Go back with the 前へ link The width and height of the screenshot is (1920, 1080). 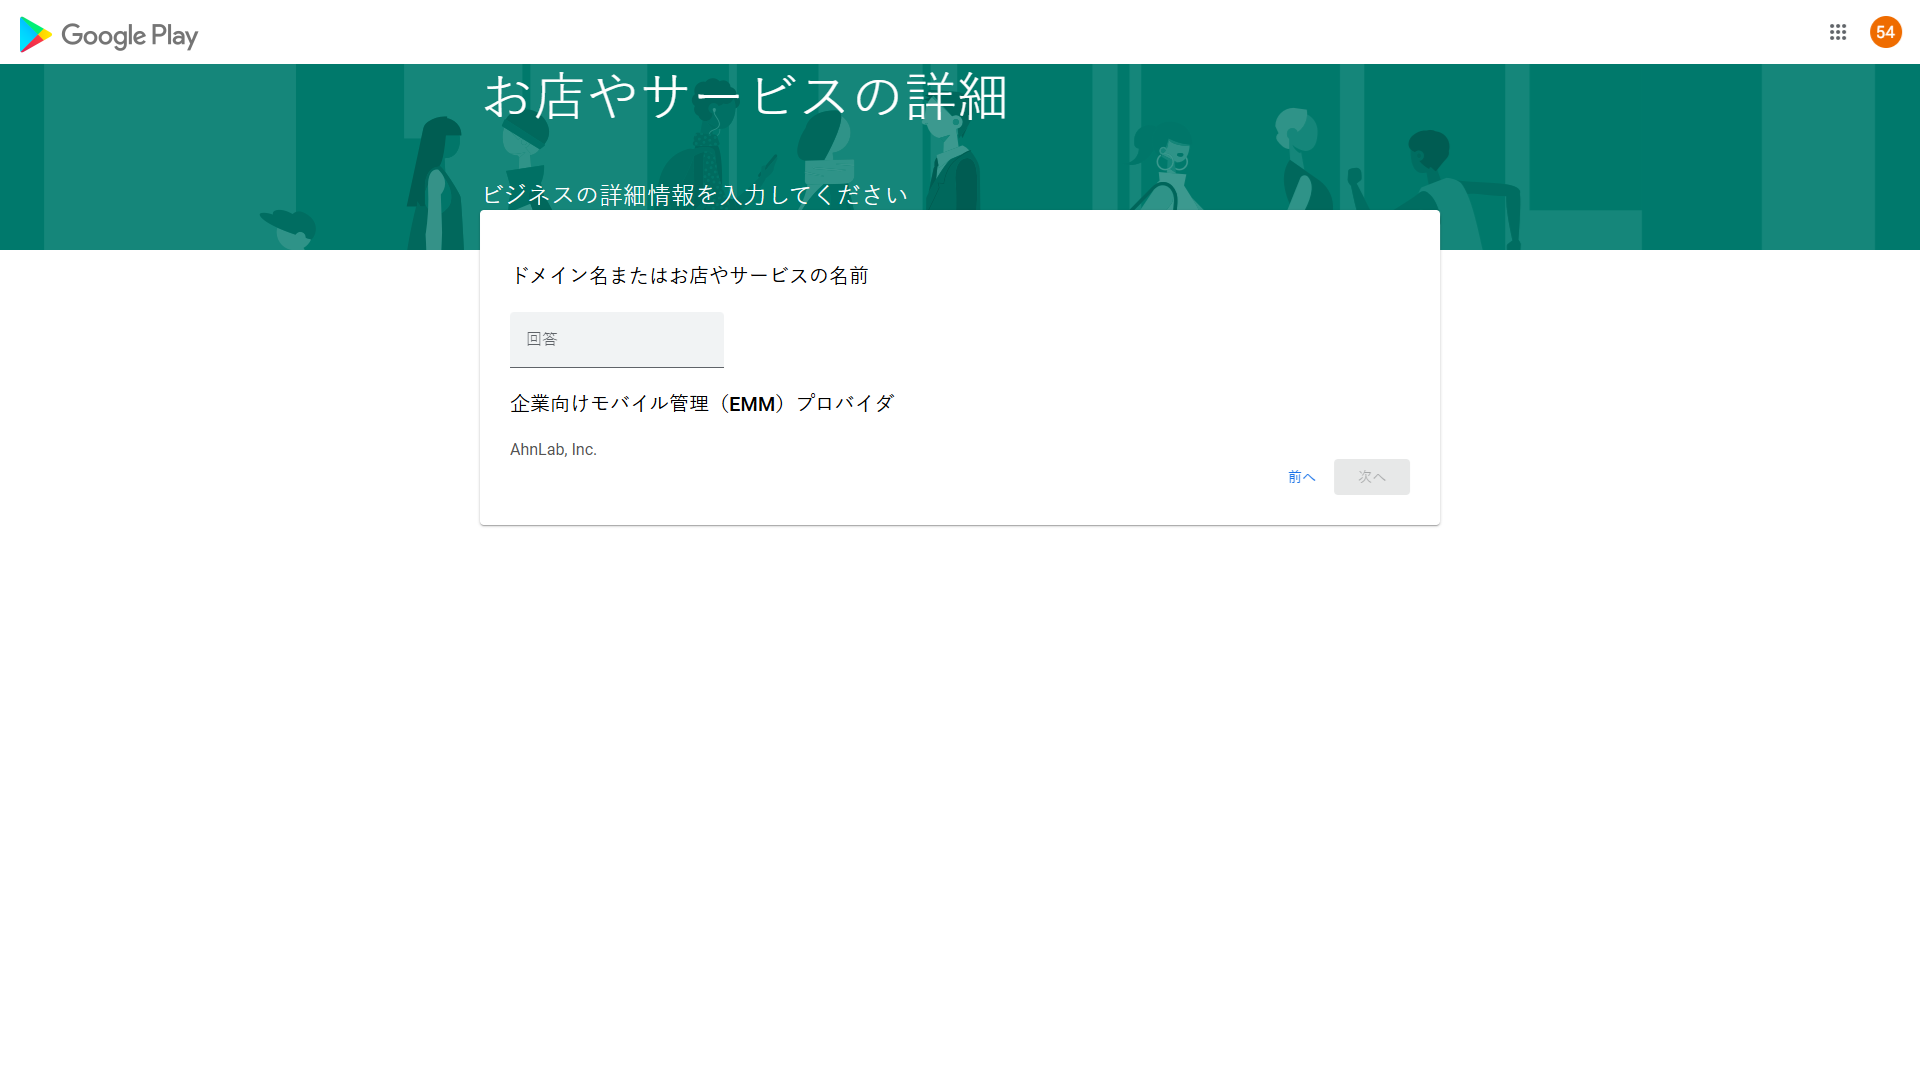click(x=1301, y=477)
